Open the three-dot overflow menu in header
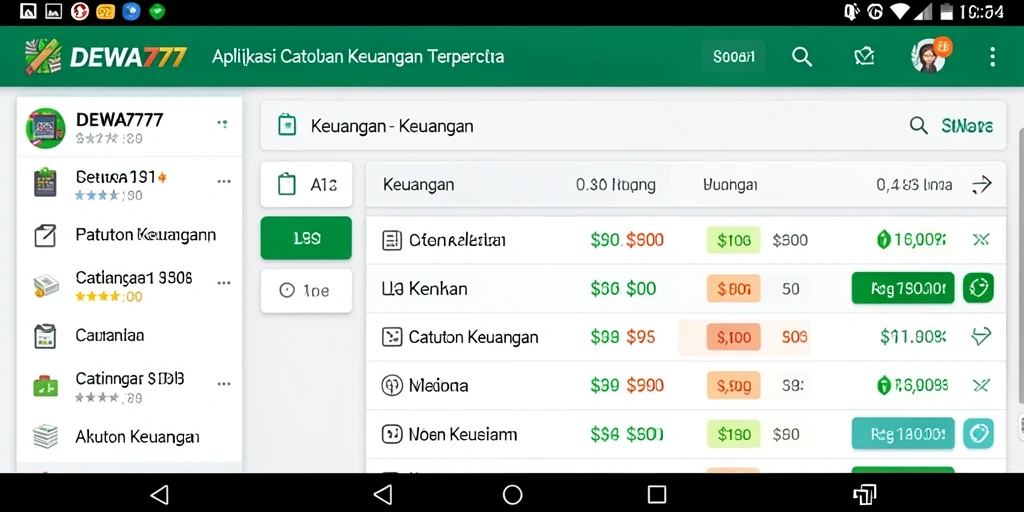The width and height of the screenshot is (1024, 512). [x=992, y=57]
